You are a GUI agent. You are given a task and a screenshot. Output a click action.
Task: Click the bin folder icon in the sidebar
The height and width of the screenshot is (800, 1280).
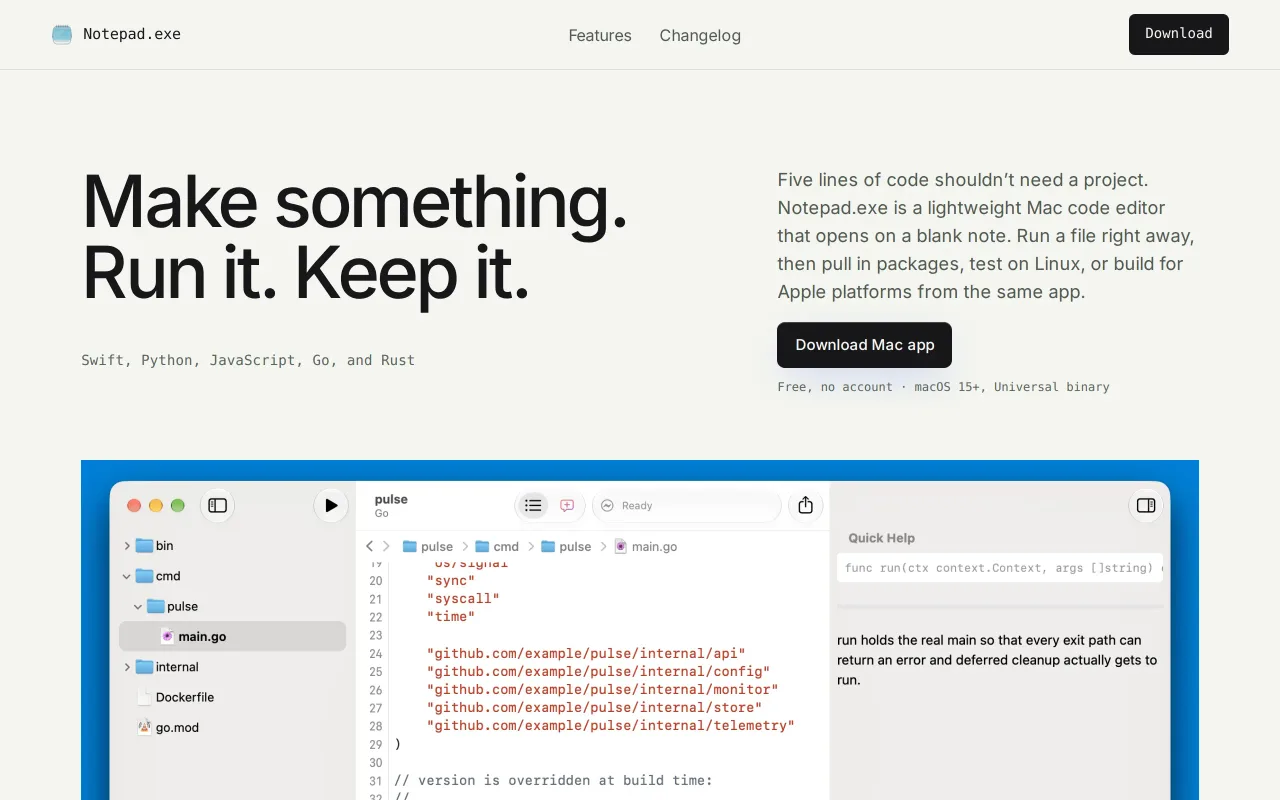144,545
